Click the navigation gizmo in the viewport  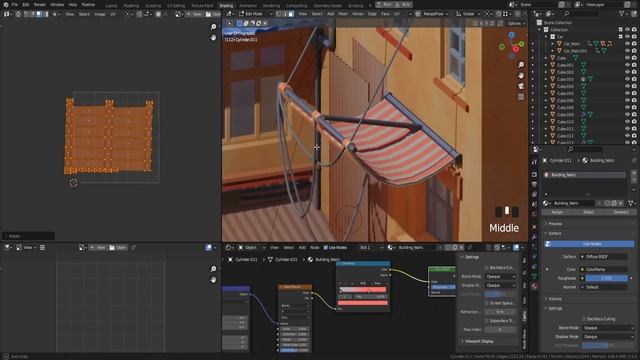(511, 45)
